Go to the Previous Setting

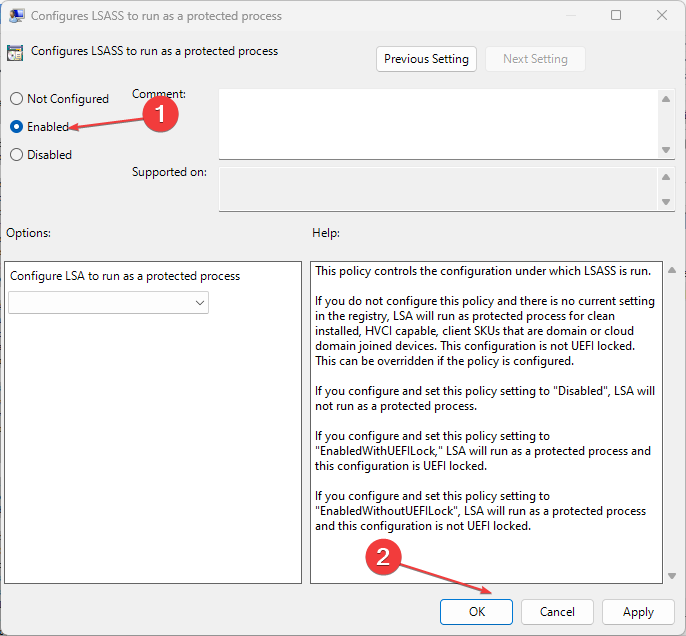426,59
